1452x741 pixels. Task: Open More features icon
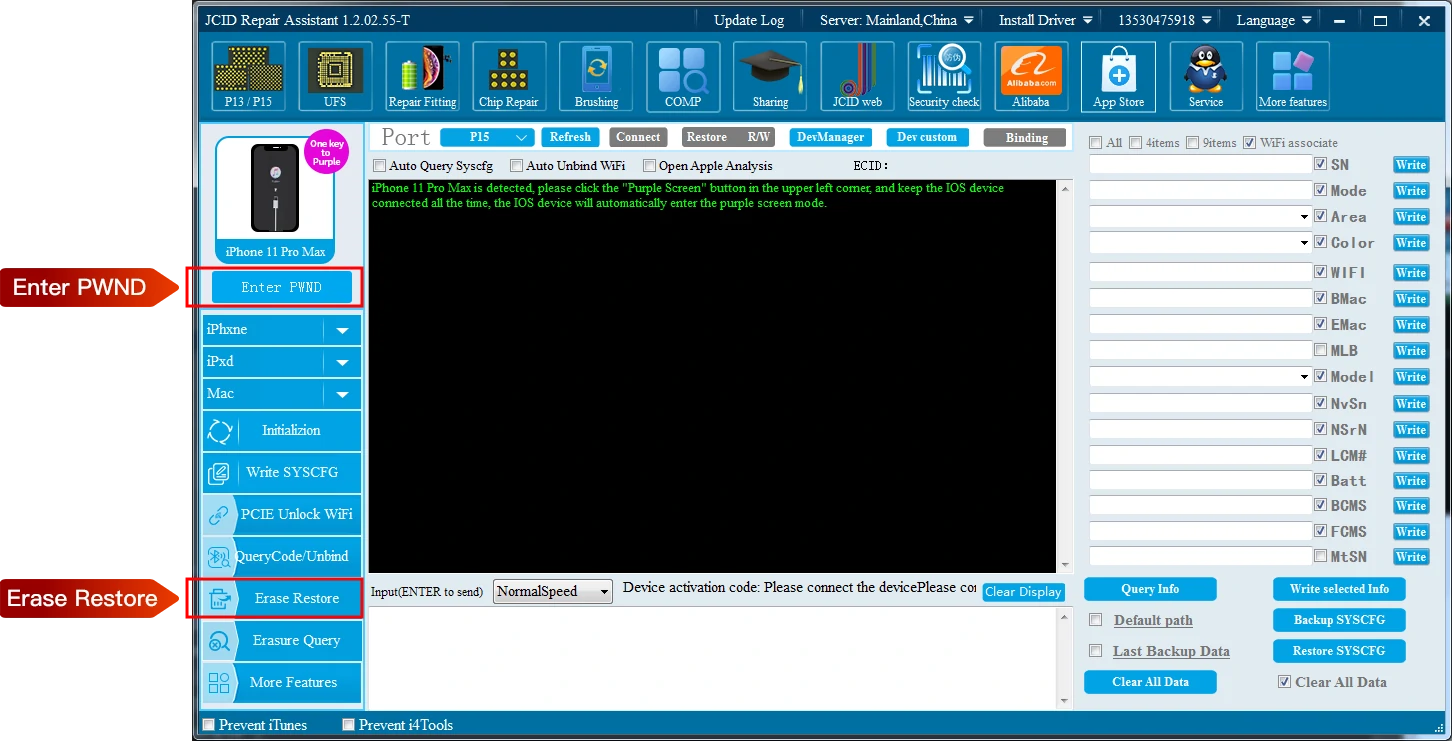point(1293,76)
